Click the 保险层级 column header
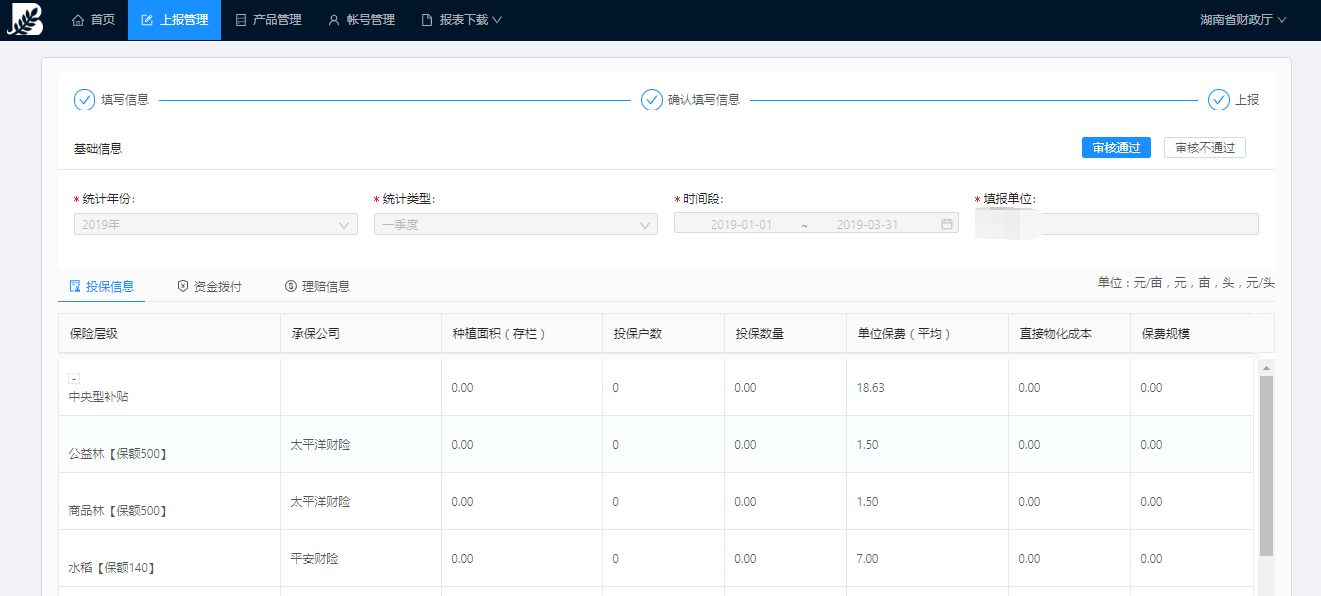Image resolution: width=1321 pixels, height=596 pixels. [x=169, y=334]
